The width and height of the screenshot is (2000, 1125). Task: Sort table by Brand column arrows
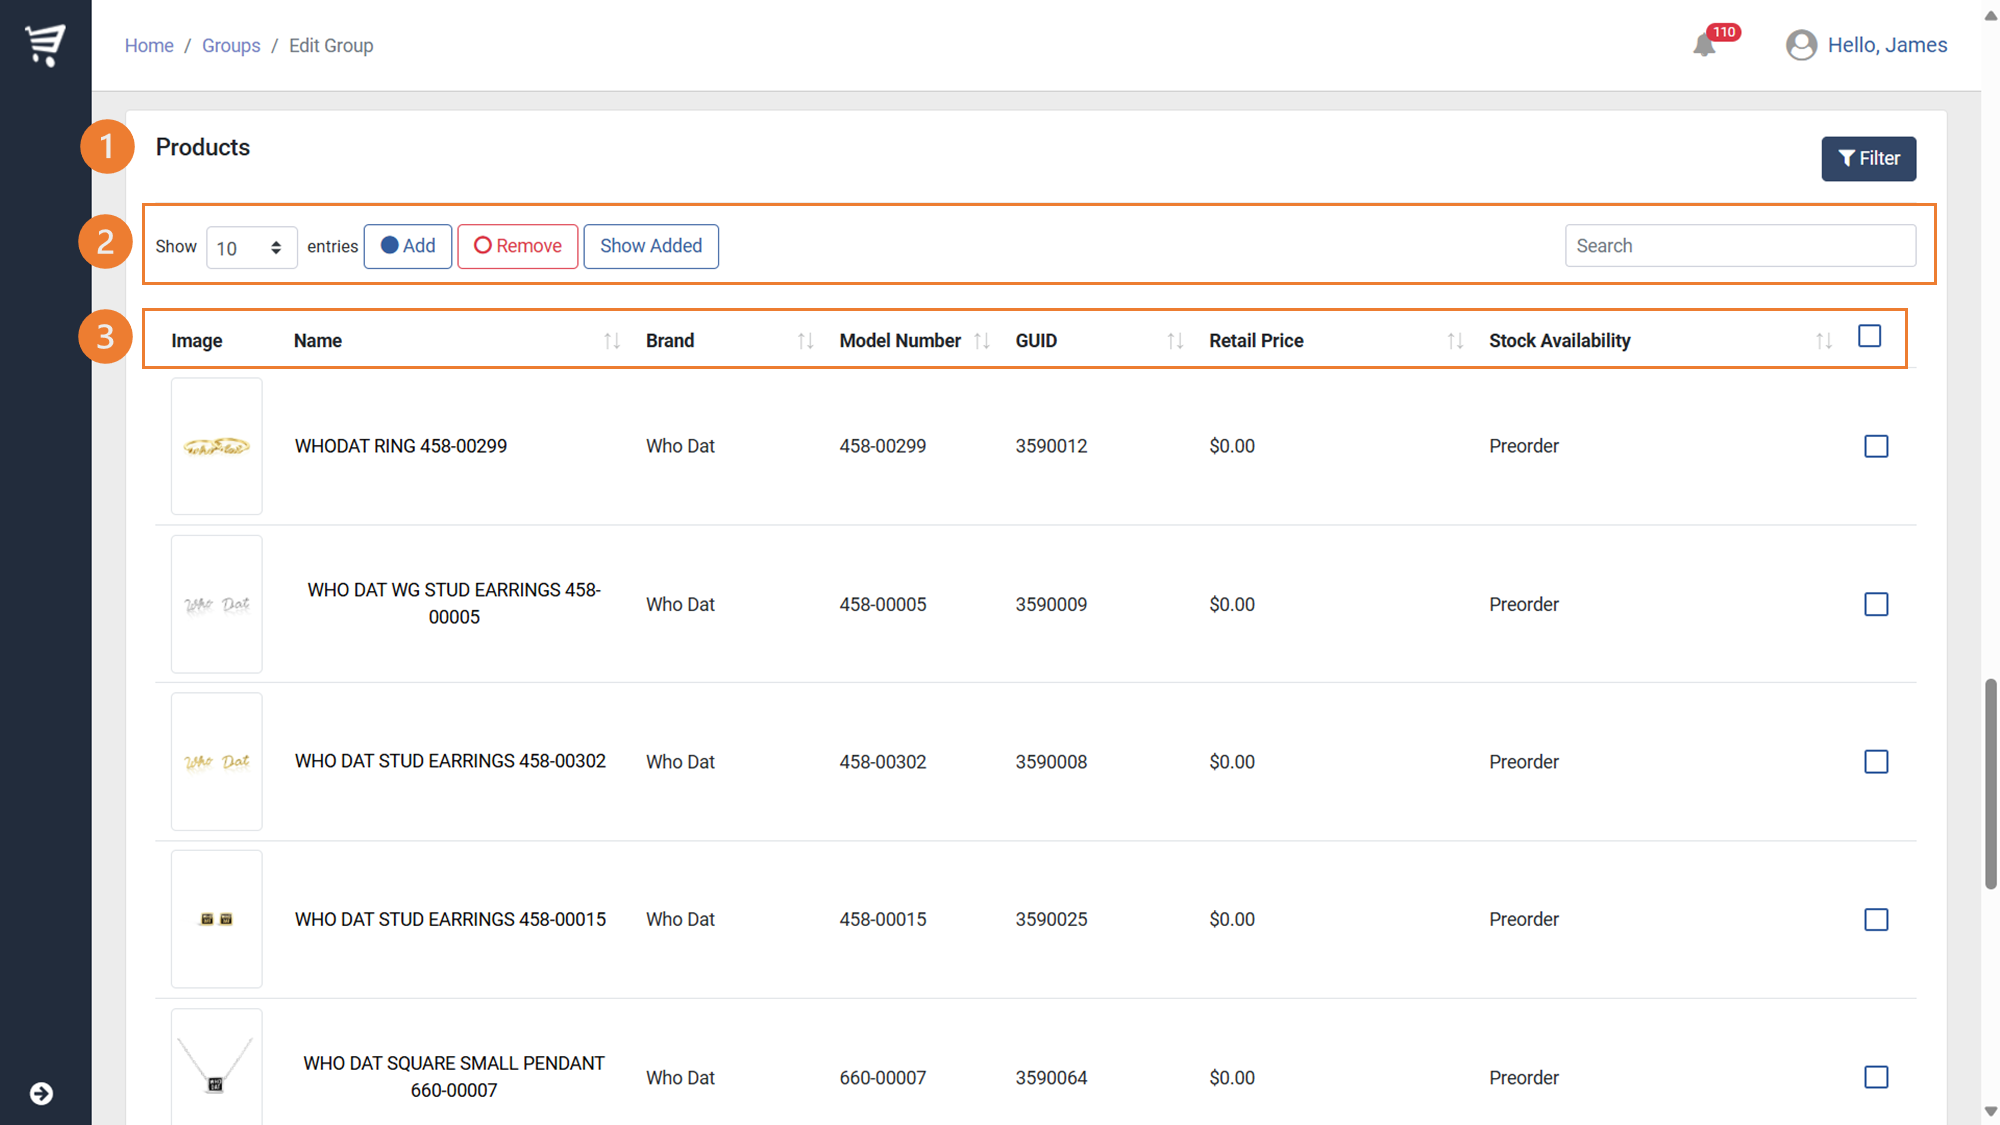click(x=805, y=341)
